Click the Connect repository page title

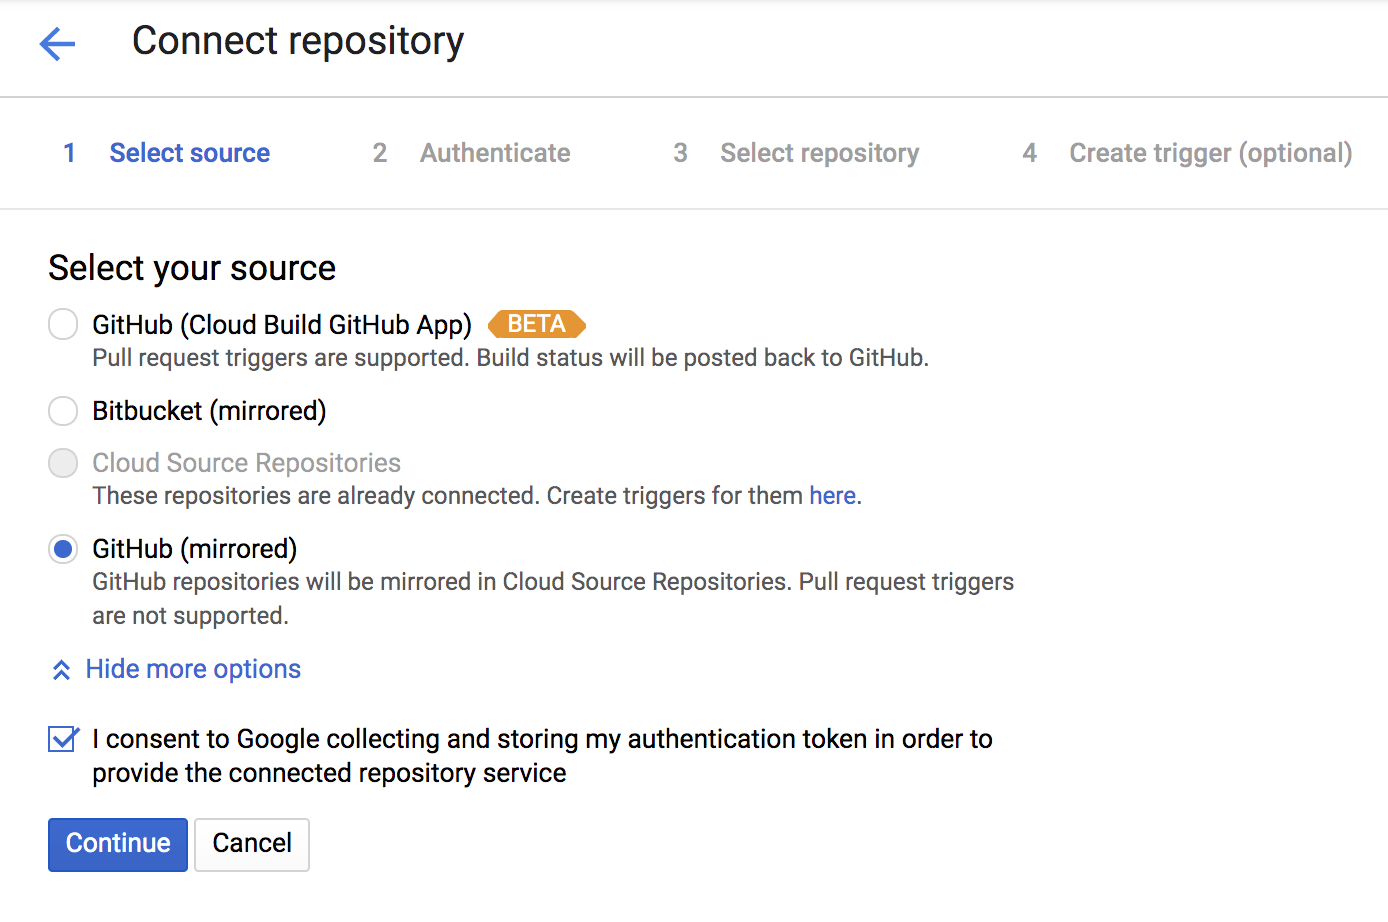298,41
